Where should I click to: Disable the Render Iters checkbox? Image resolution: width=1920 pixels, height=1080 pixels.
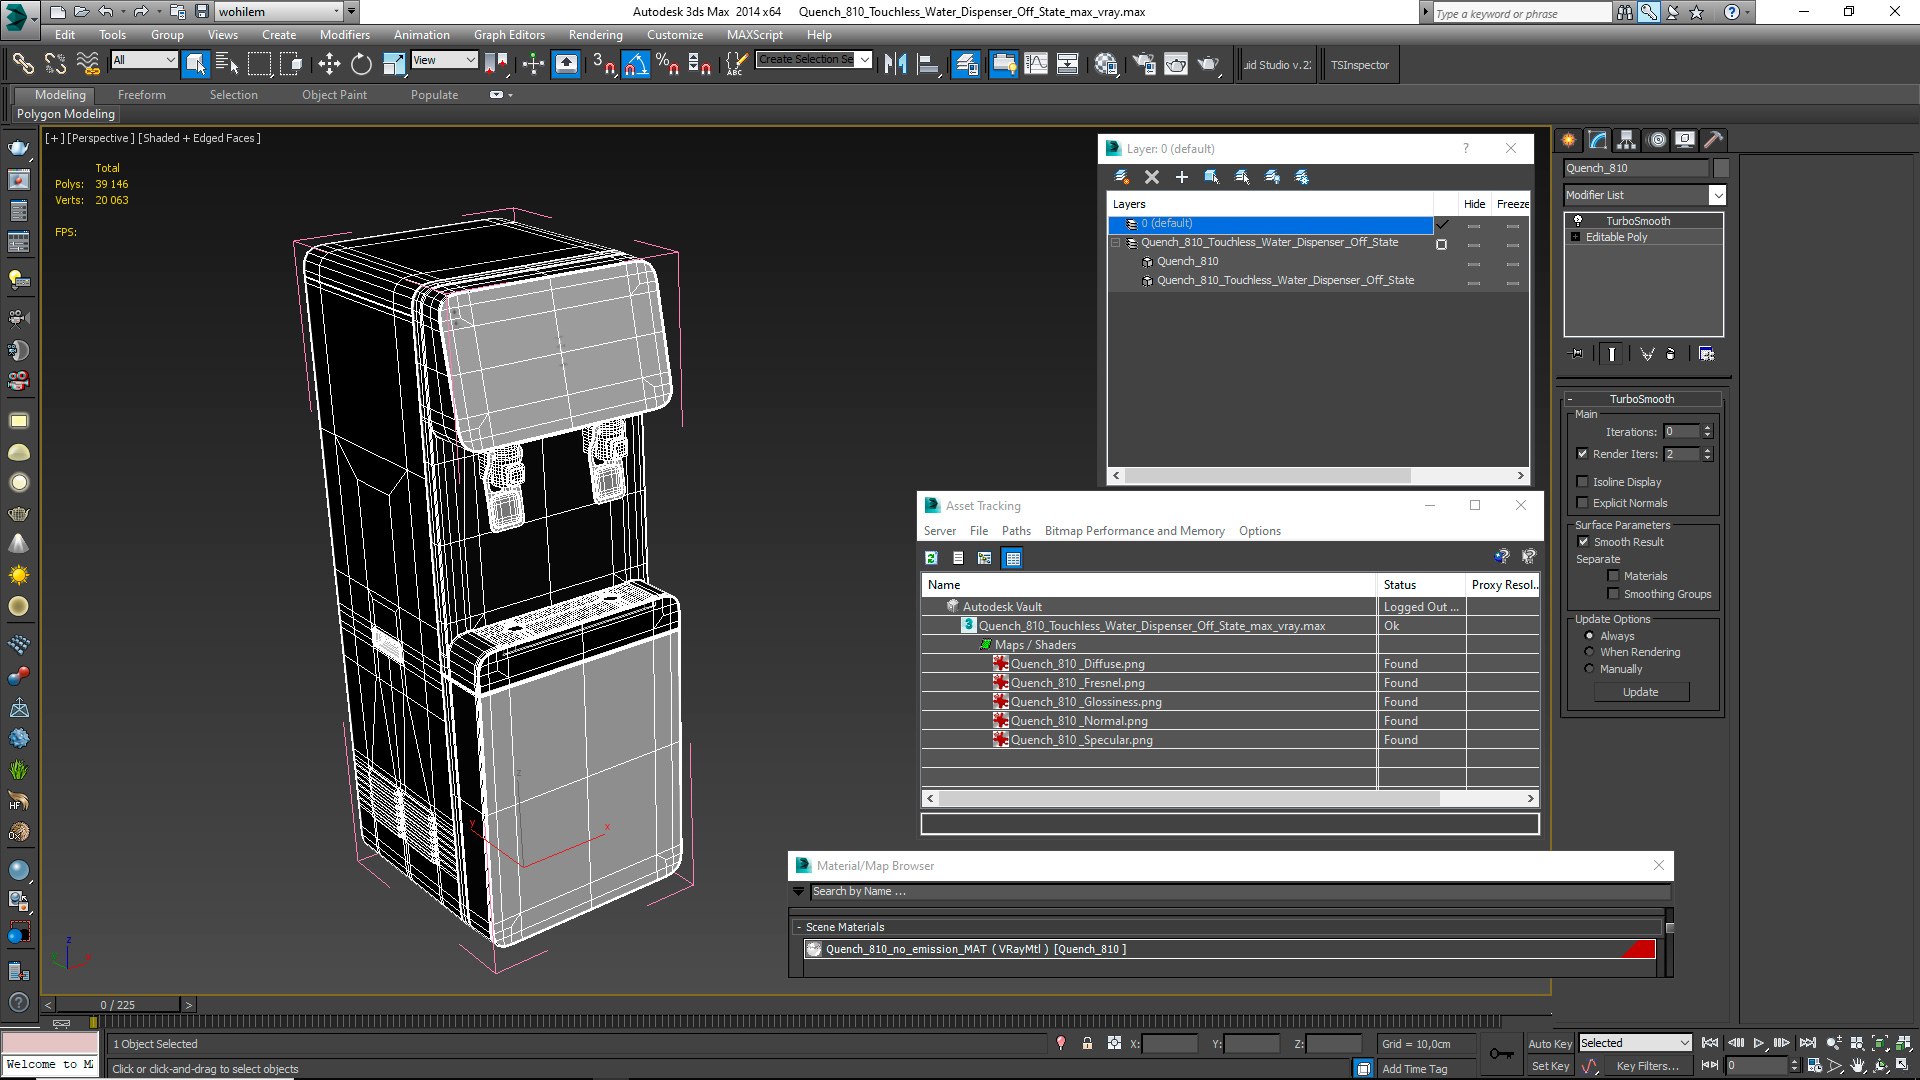tap(1582, 454)
